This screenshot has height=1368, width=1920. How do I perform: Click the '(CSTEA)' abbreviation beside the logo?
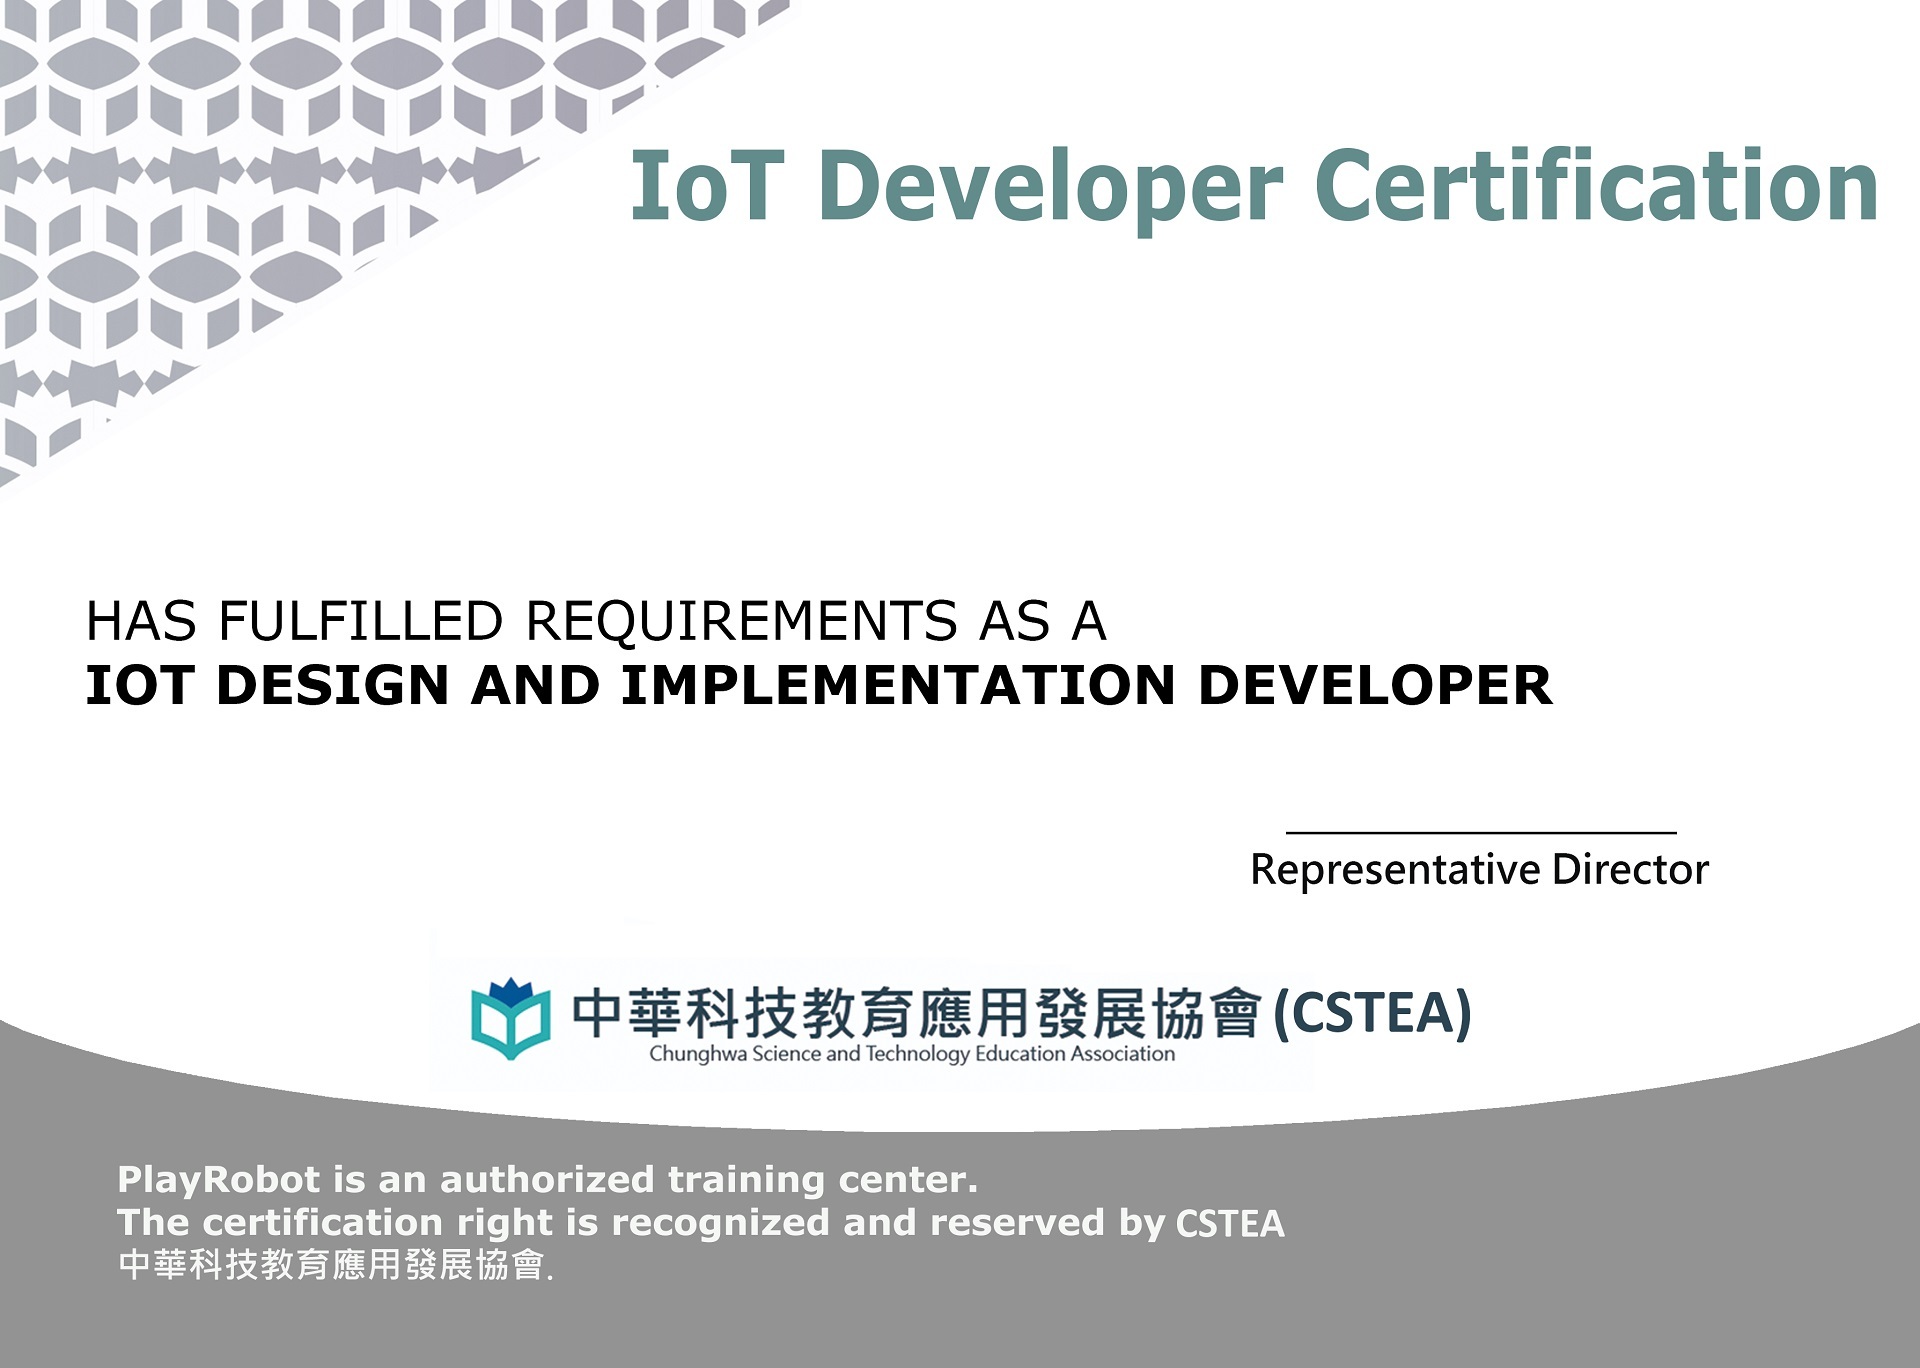click(1372, 1013)
